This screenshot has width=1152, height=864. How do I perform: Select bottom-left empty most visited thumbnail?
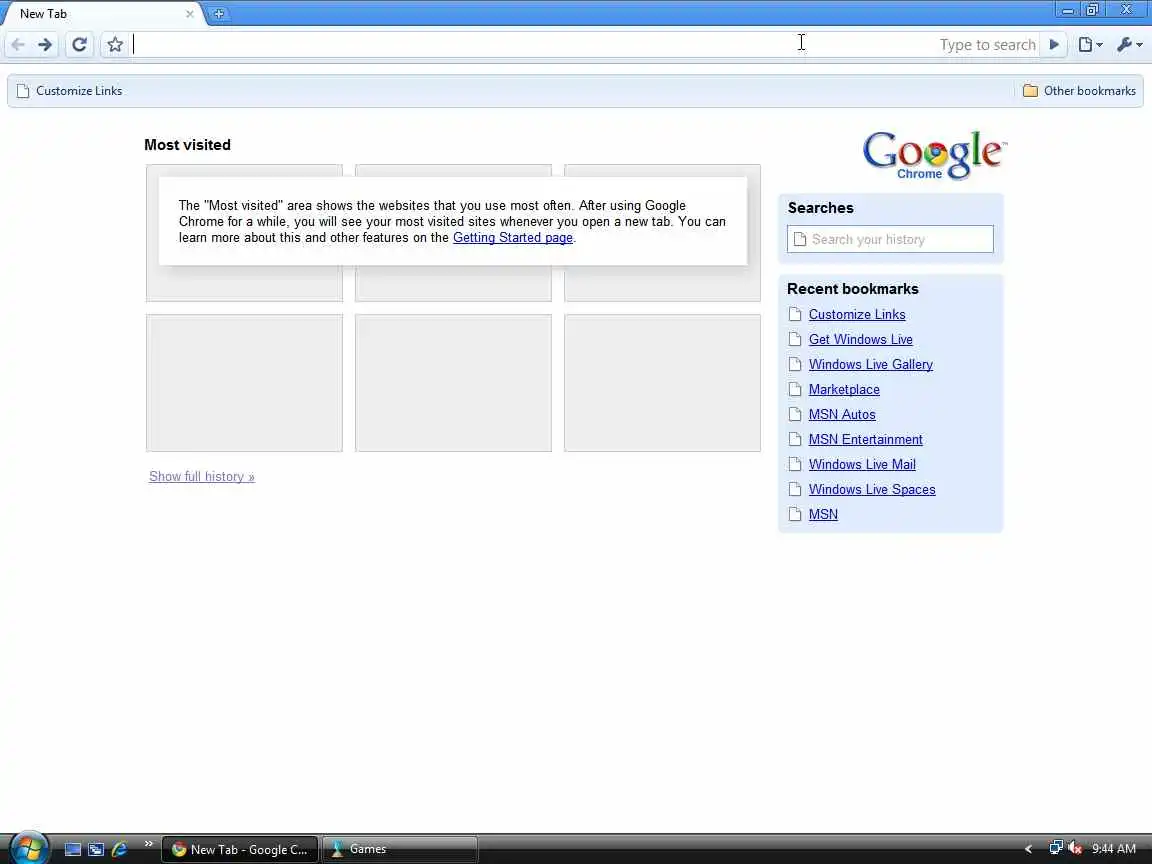244,383
